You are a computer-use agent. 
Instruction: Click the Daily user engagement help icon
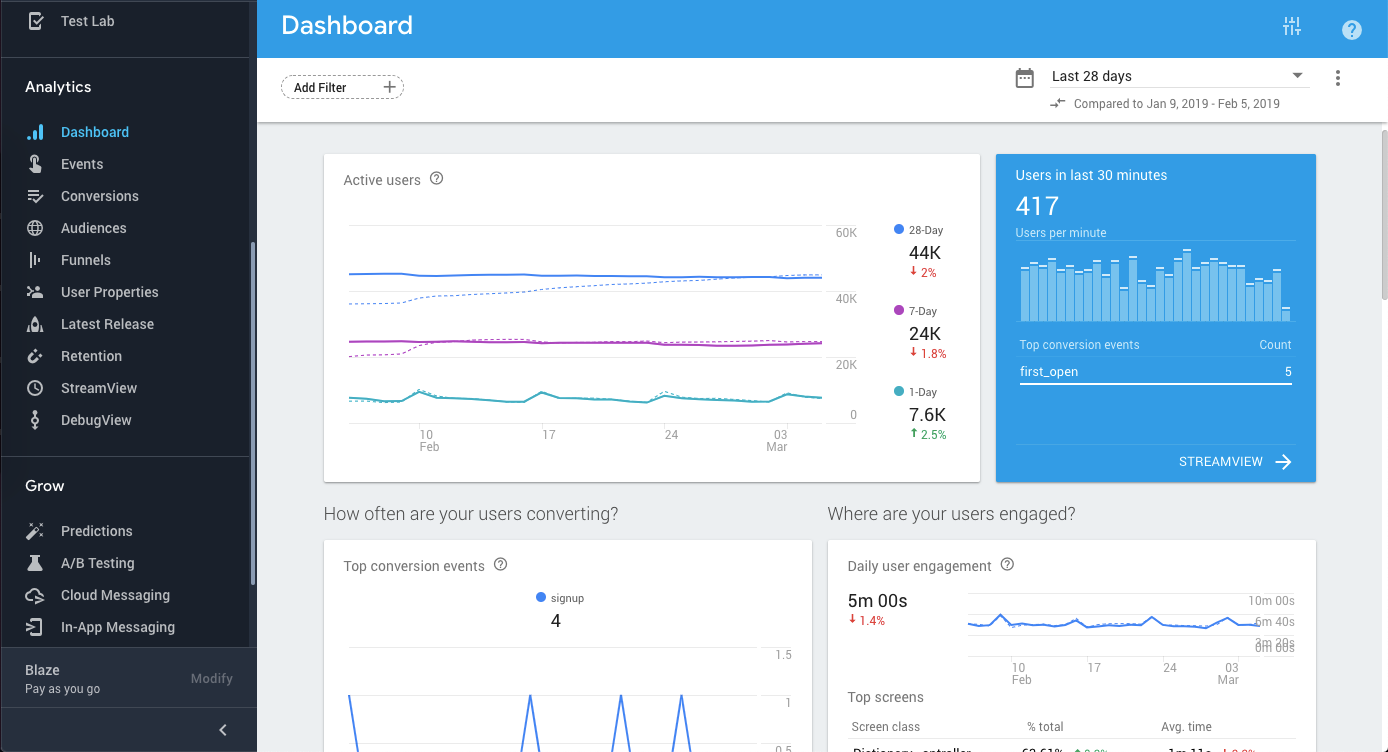point(1007,565)
